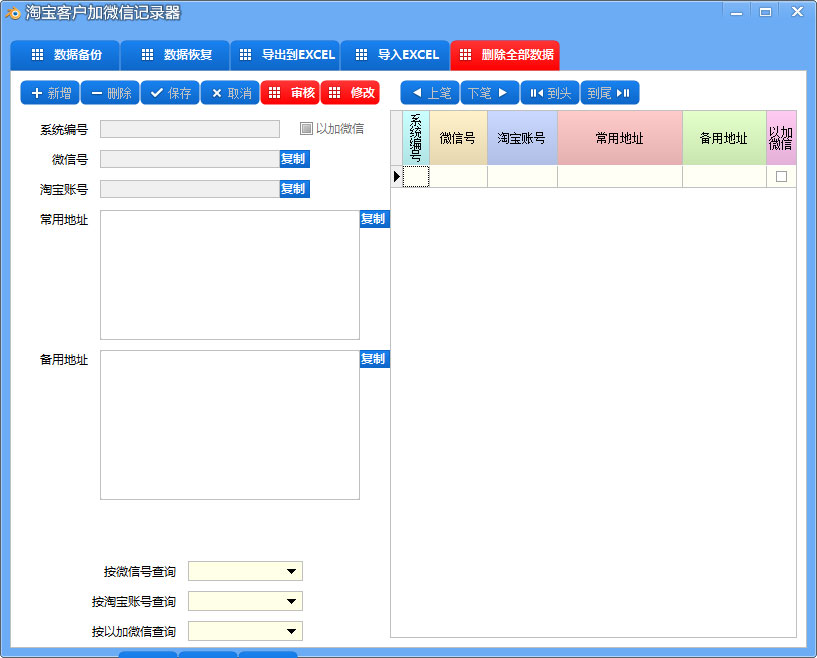Click the 数据备份 backup button
Image resolution: width=817 pixels, height=658 pixels.
[x=65, y=55]
